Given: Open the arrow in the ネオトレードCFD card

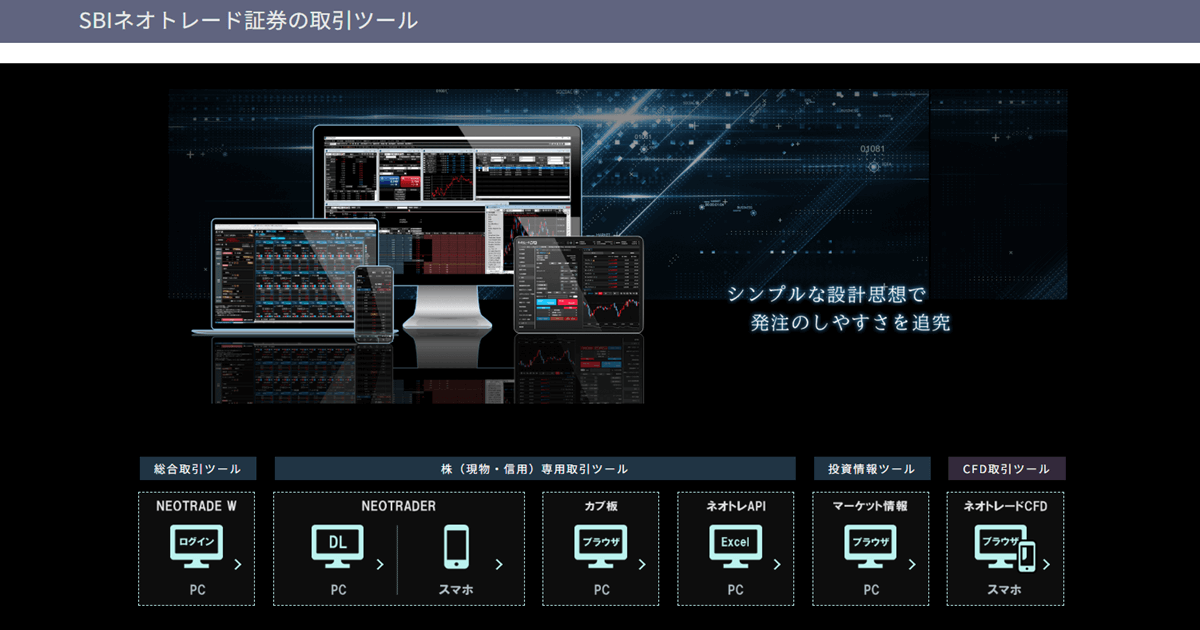Looking at the screenshot, I should pos(1046,565).
